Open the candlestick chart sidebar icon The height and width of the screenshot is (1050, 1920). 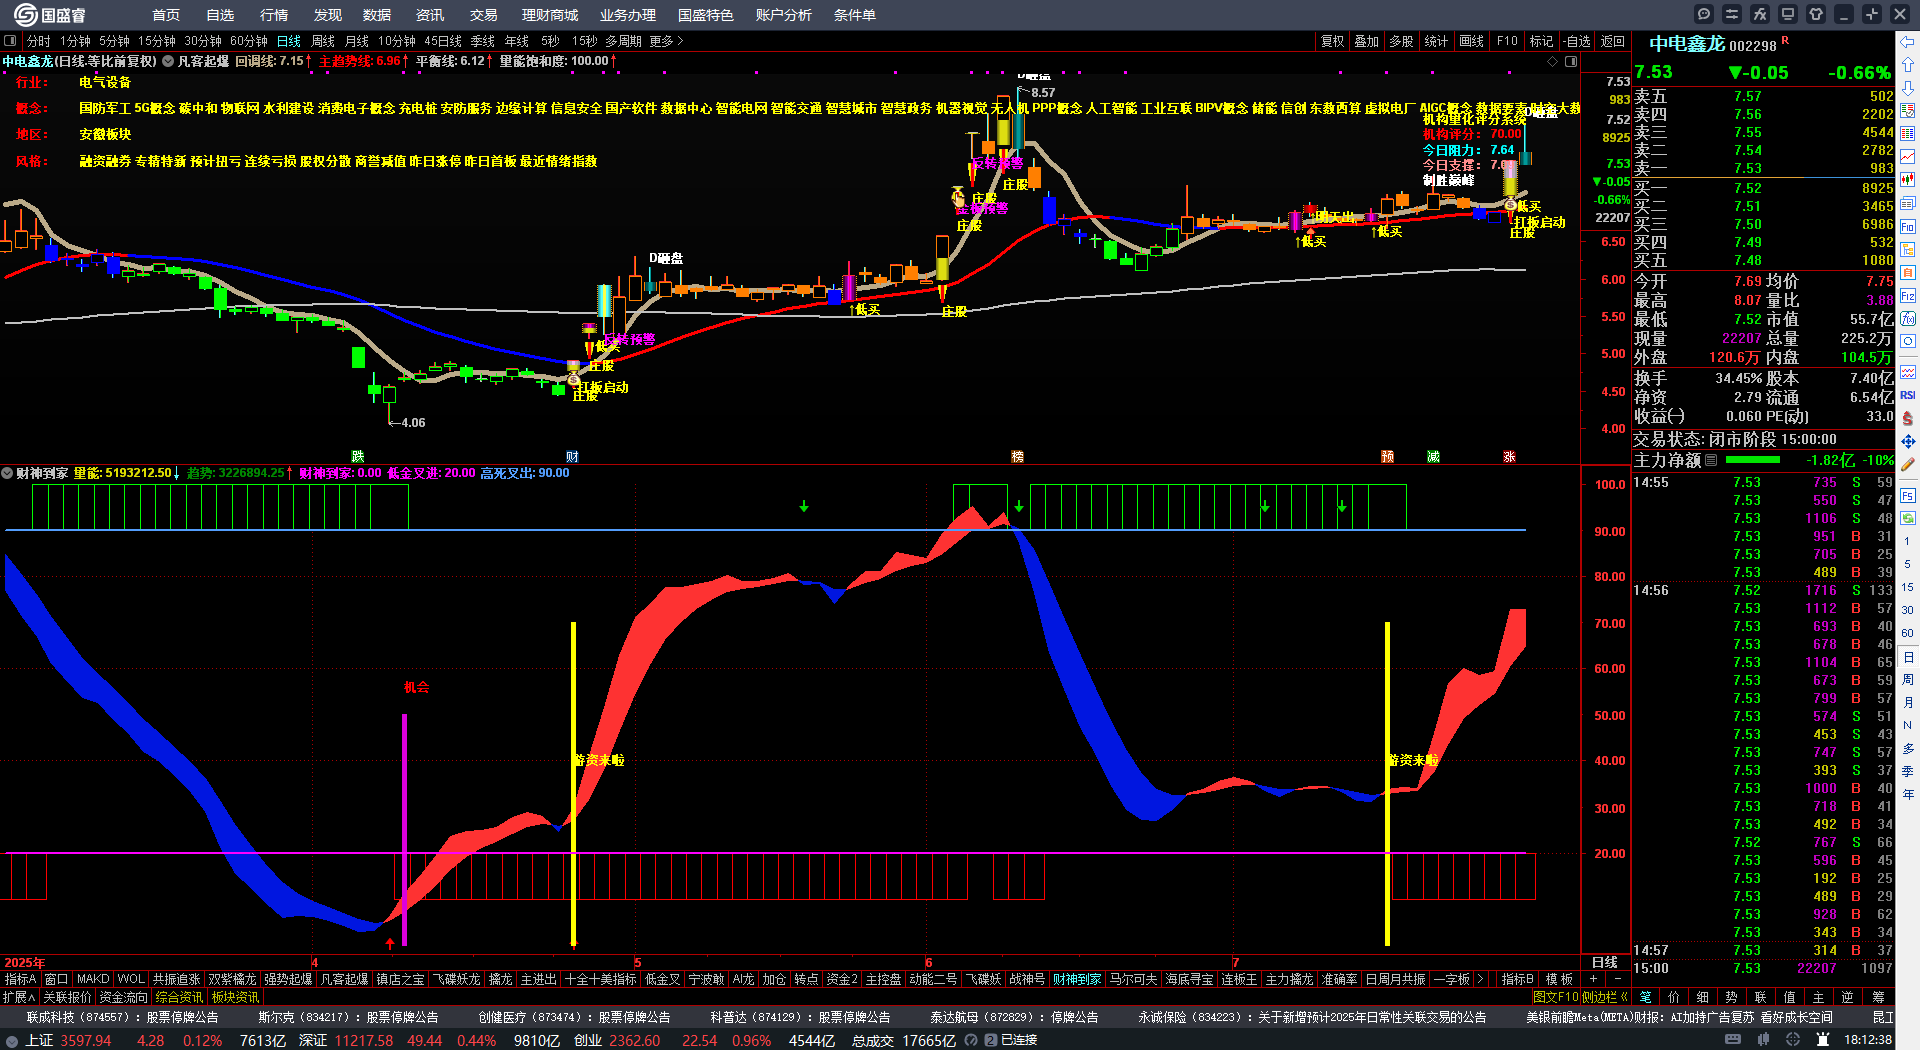pyautogui.click(x=1908, y=180)
